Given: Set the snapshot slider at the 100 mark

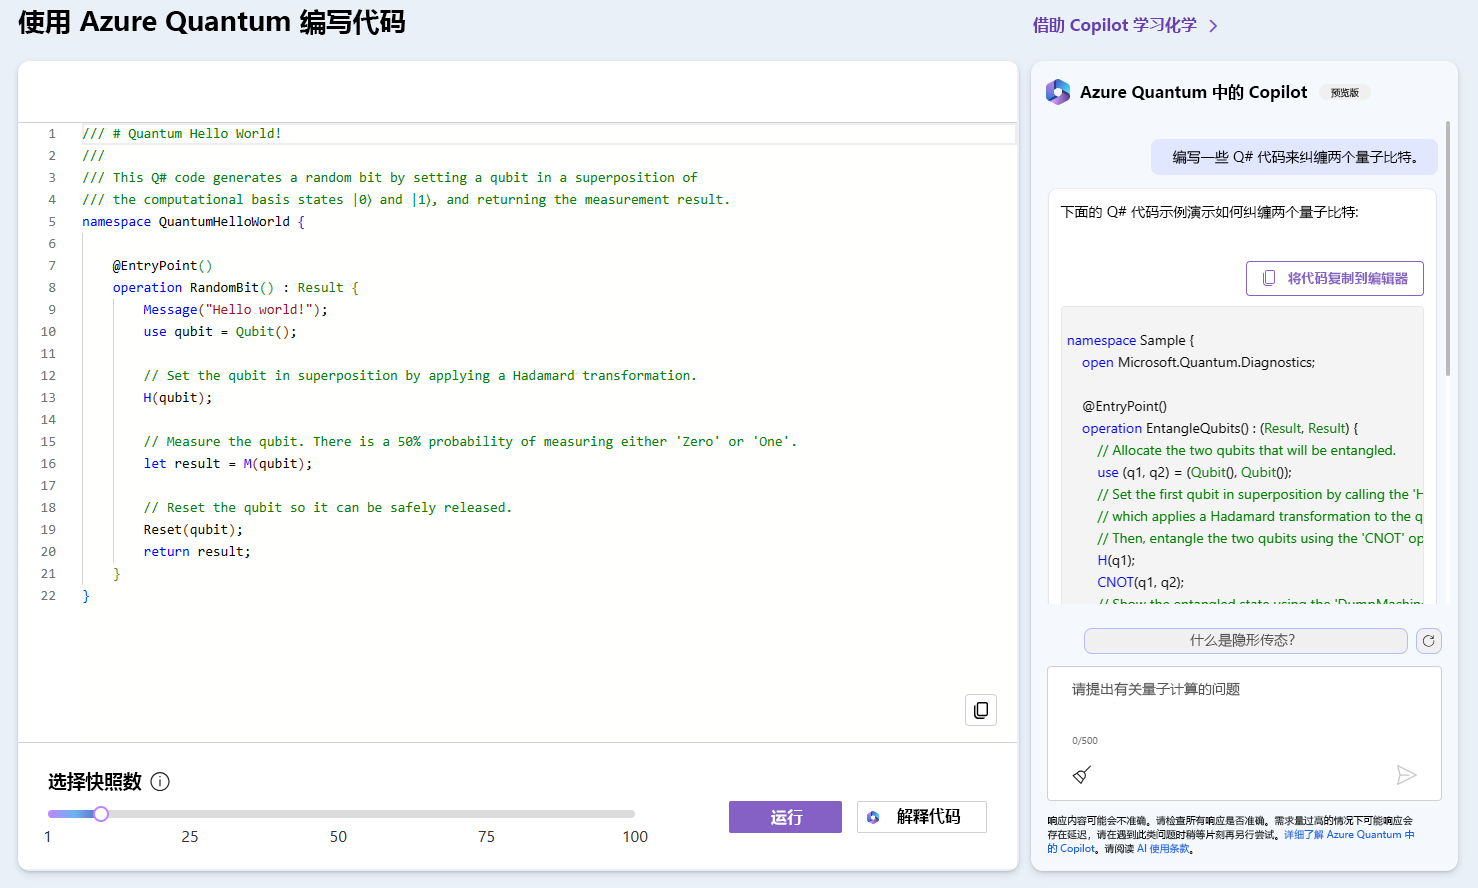Looking at the screenshot, I should pyautogui.click(x=634, y=814).
